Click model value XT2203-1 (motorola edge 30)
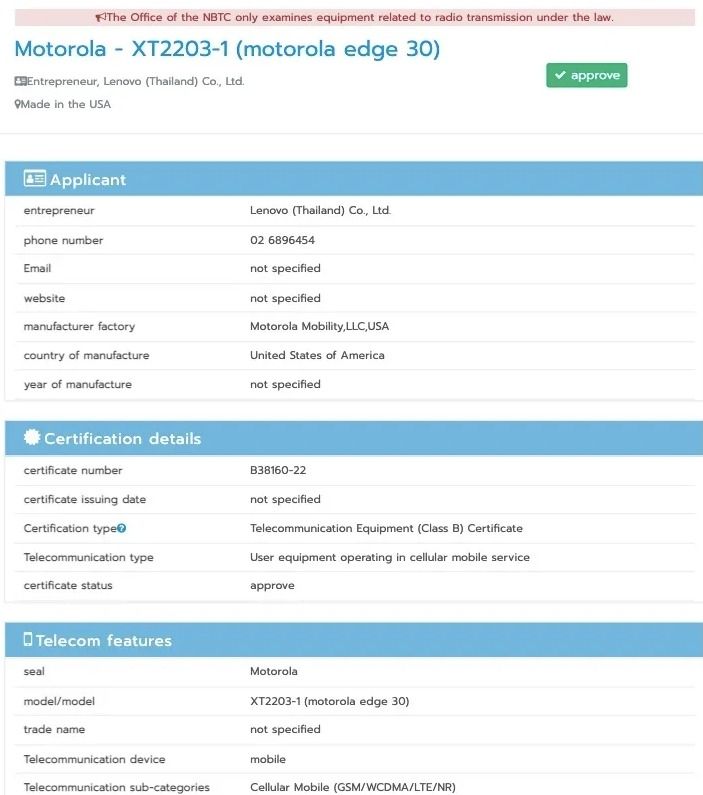 tap(329, 701)
